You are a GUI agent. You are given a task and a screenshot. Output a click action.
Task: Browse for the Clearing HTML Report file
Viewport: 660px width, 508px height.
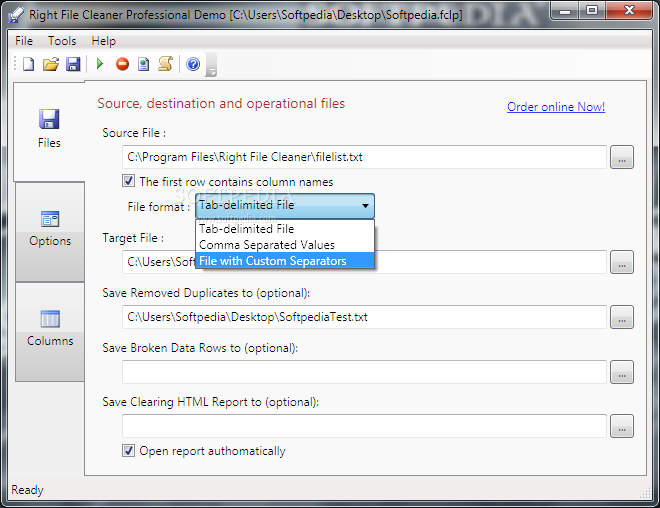[622, 426]
